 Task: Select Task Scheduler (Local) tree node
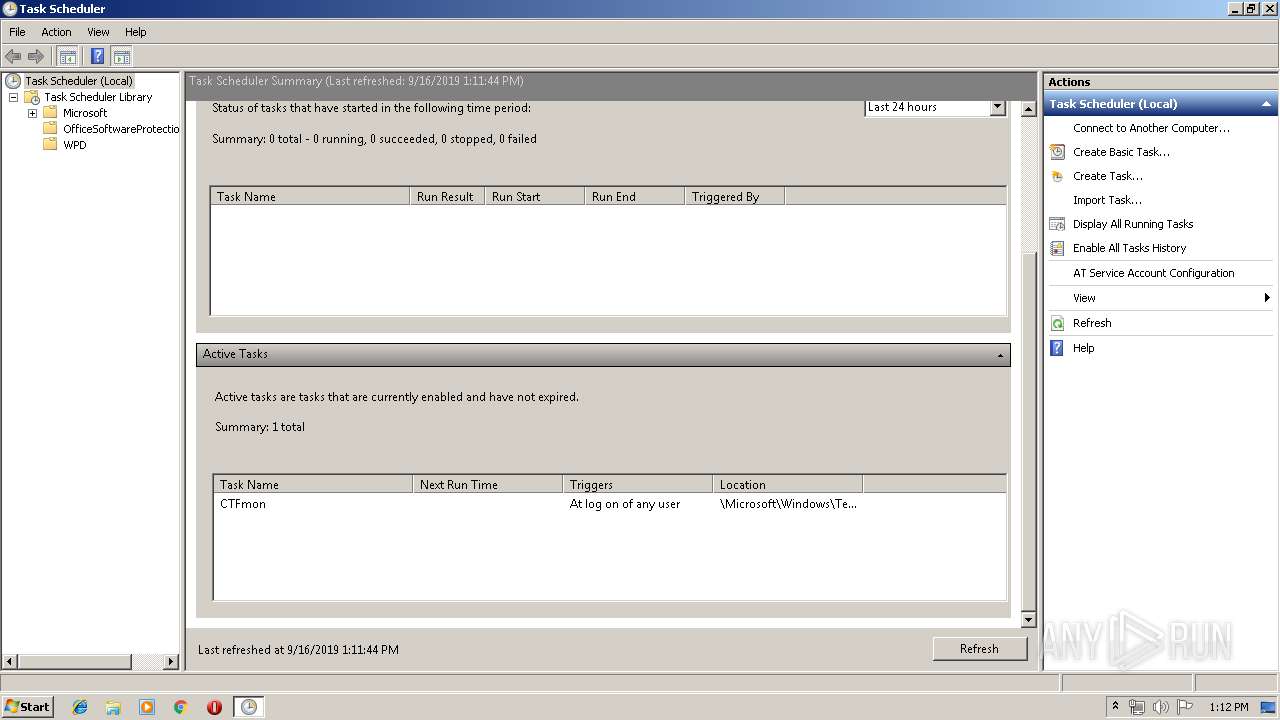tap(79, 81)
